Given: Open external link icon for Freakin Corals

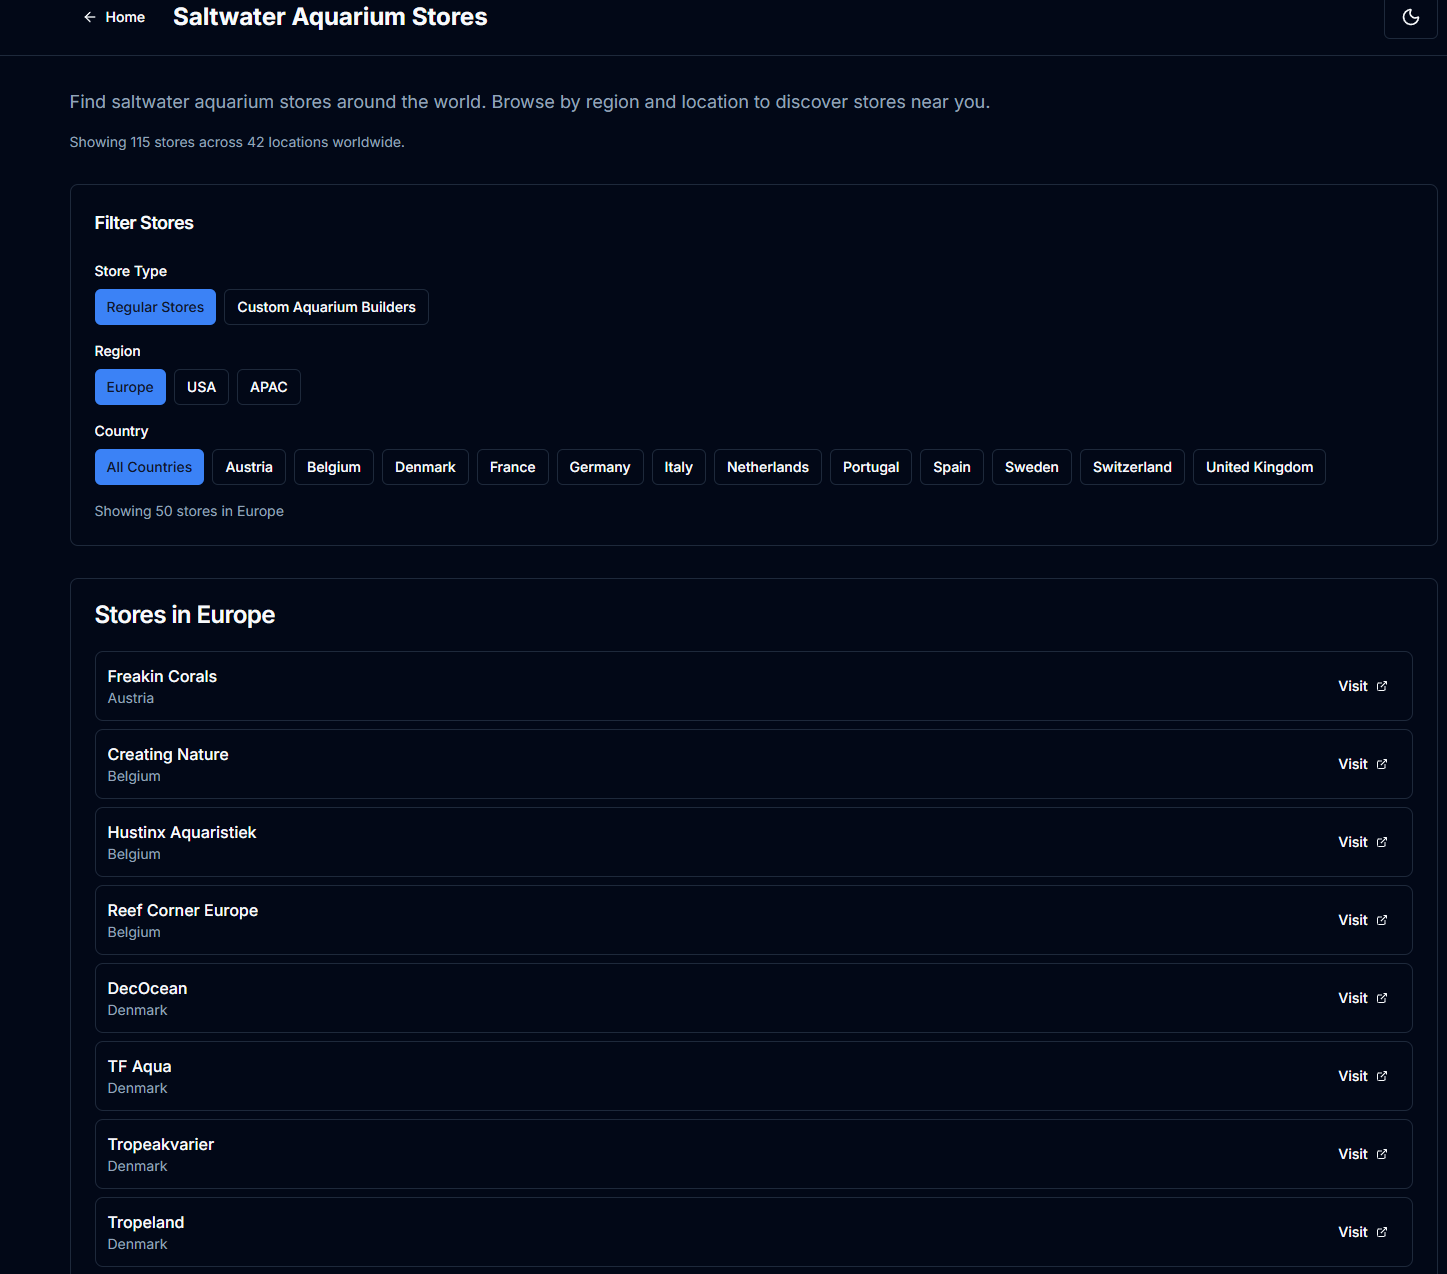Looking at the screenshot, I should [x=1382, y=686].
